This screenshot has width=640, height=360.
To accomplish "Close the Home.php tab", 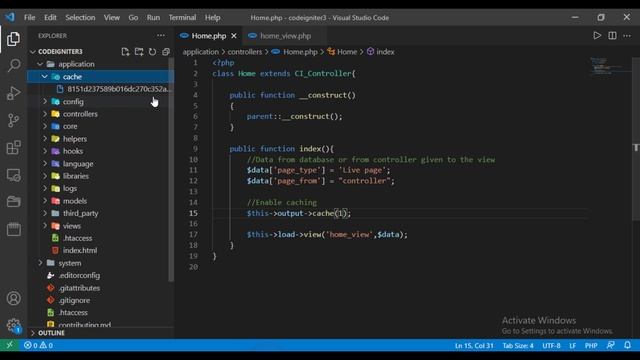I will tap(234, 36).
